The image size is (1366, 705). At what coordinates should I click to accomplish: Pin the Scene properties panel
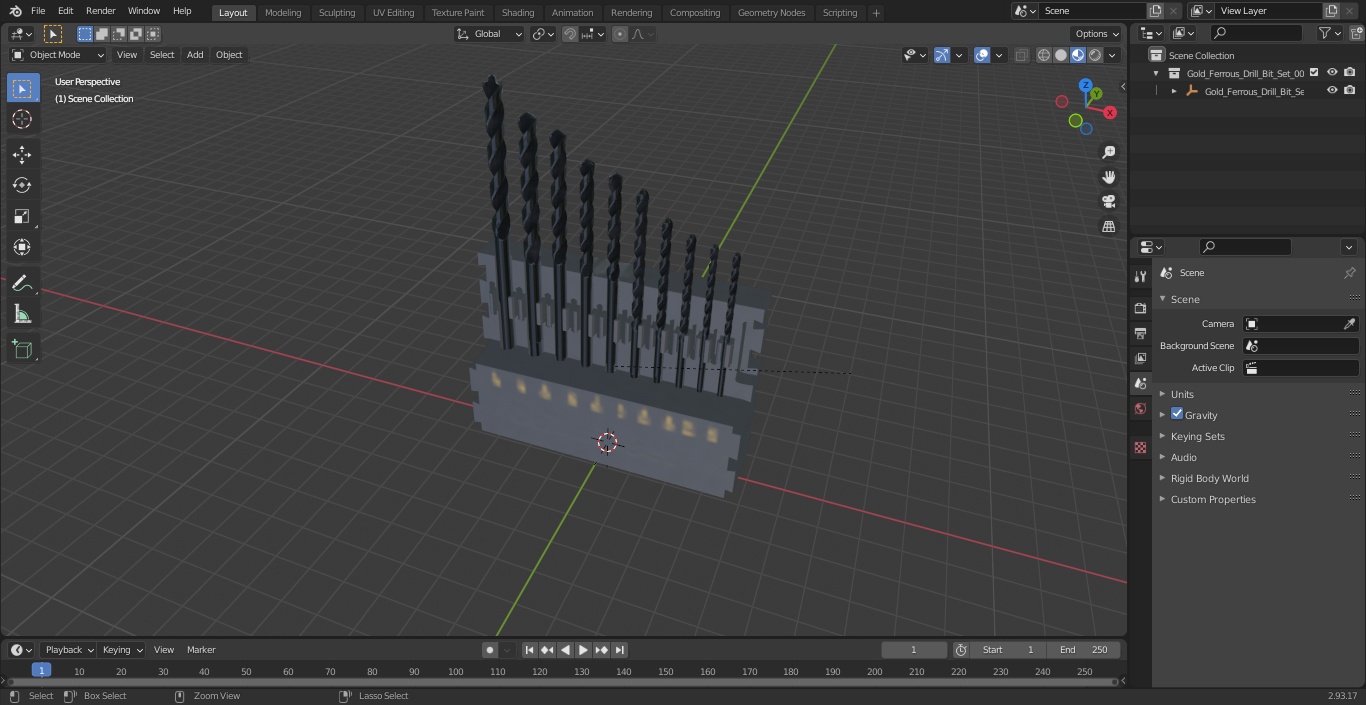pyautogui.click(x=1349, y=273)
